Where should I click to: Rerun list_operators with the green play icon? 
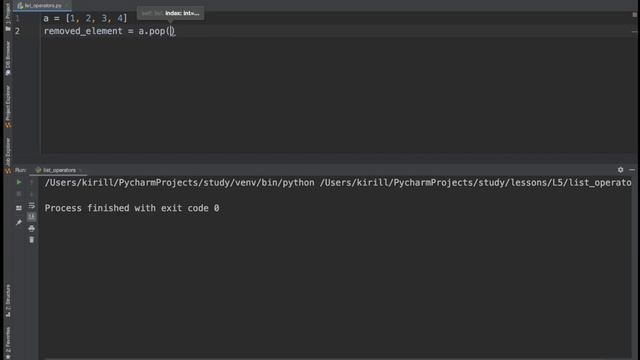19,182
